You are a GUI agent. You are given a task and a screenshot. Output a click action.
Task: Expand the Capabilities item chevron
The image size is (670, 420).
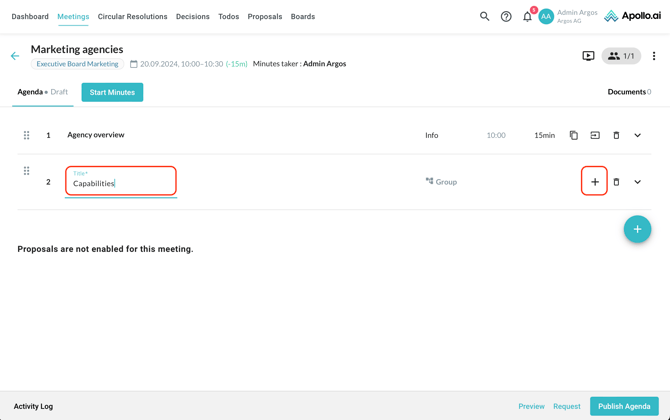pos(637,182)
